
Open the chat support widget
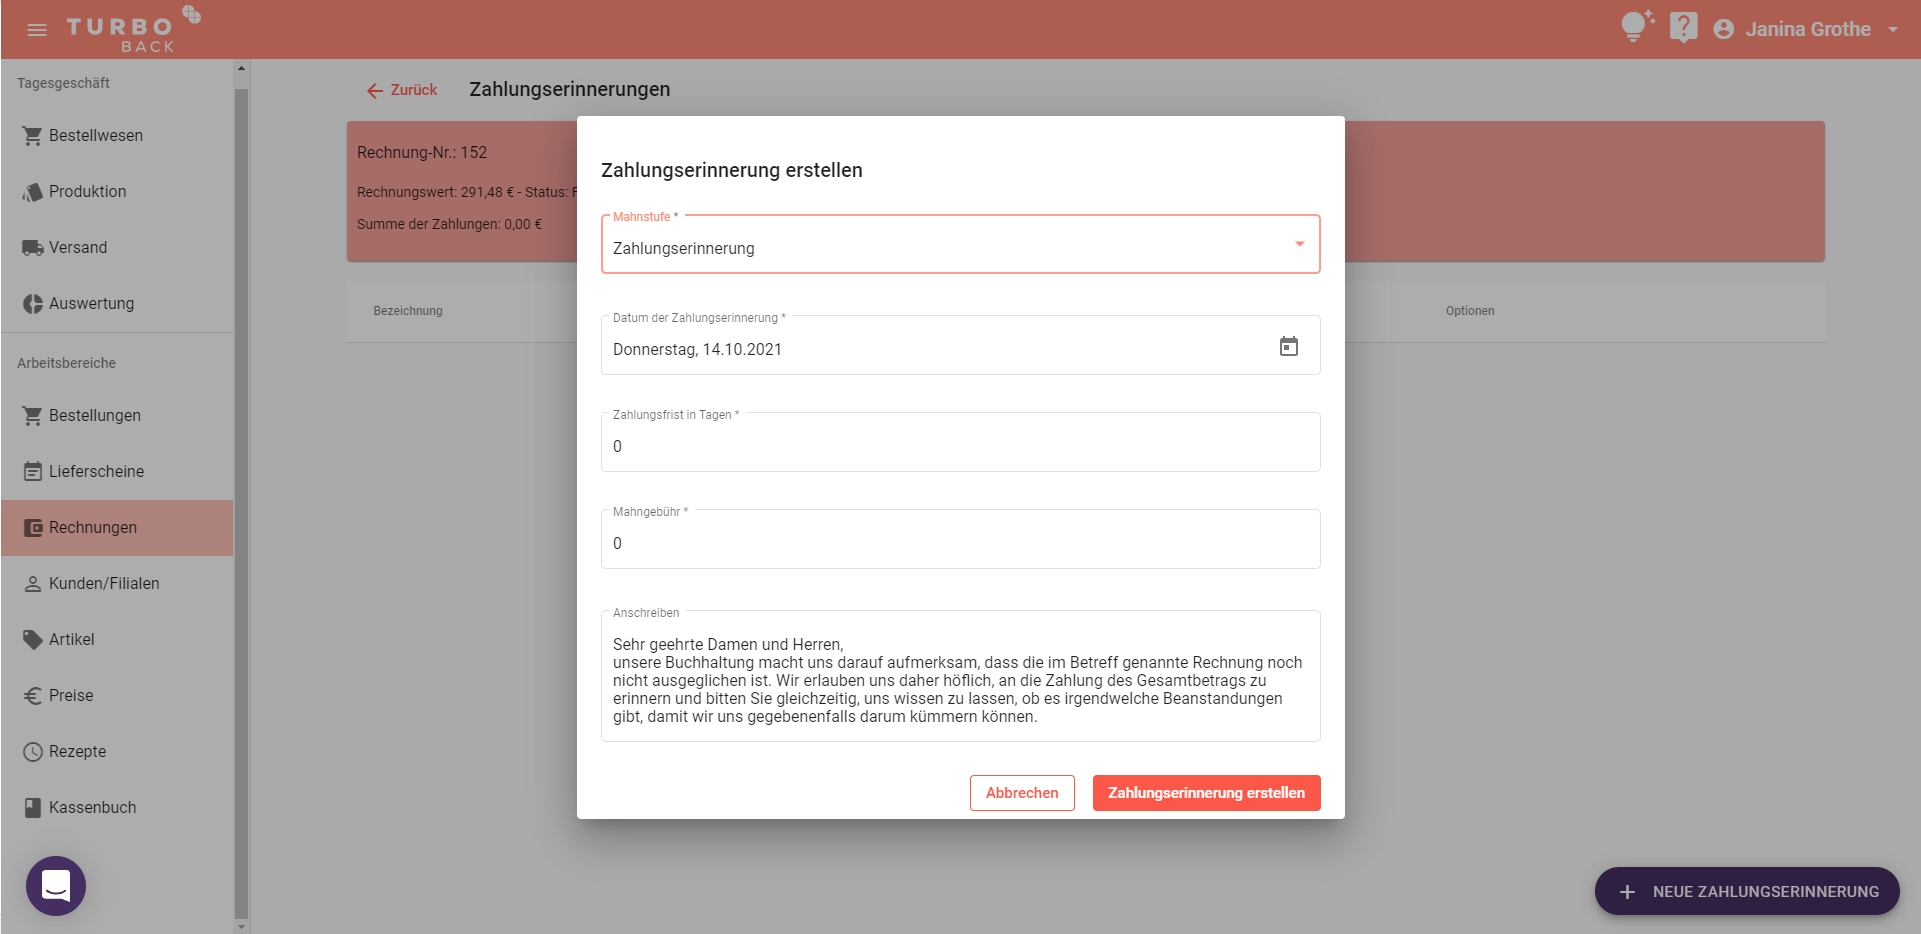pyautogui.click(x=56, y=885)
